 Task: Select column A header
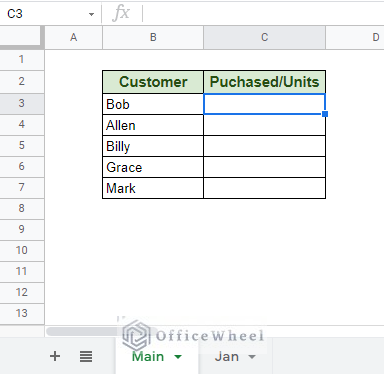[74, 37]
